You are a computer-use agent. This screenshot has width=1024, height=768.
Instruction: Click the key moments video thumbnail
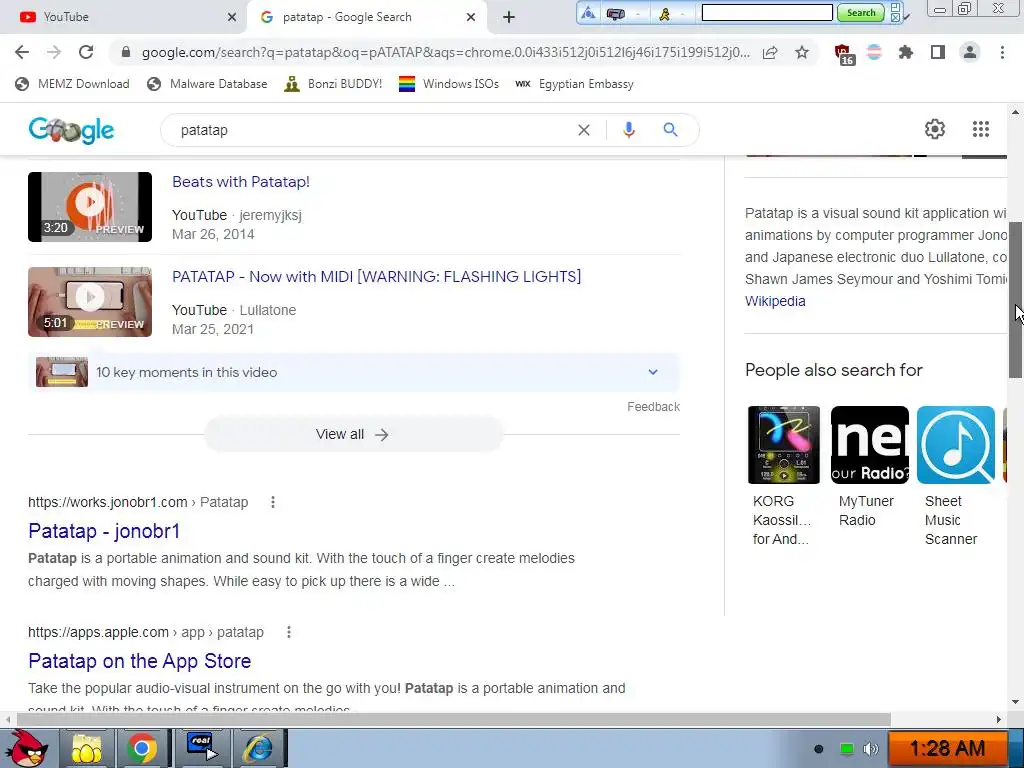click(62, 372)
